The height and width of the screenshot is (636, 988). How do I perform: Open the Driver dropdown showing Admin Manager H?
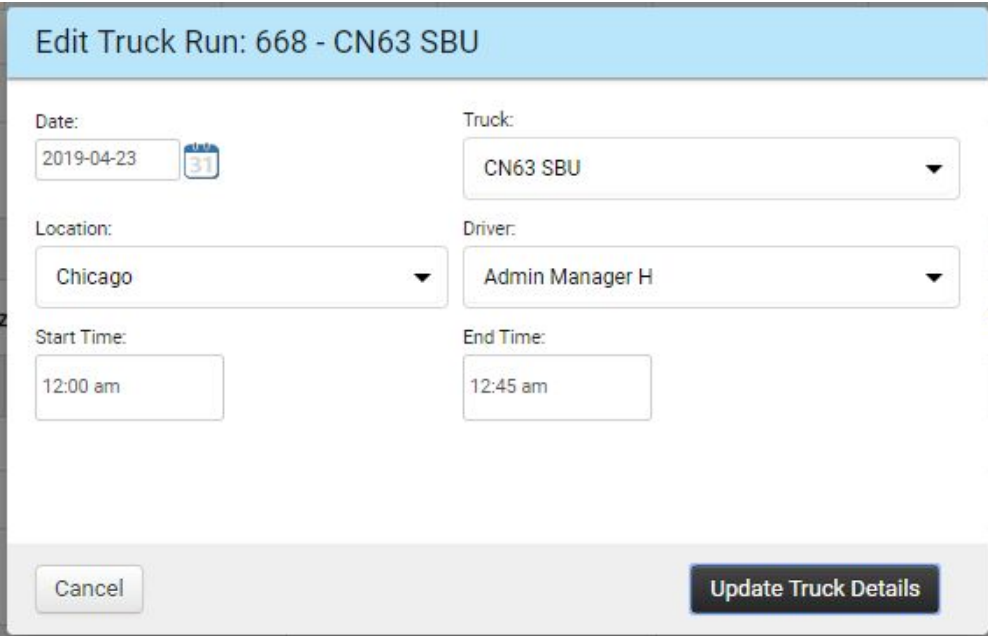coord(711,277)
